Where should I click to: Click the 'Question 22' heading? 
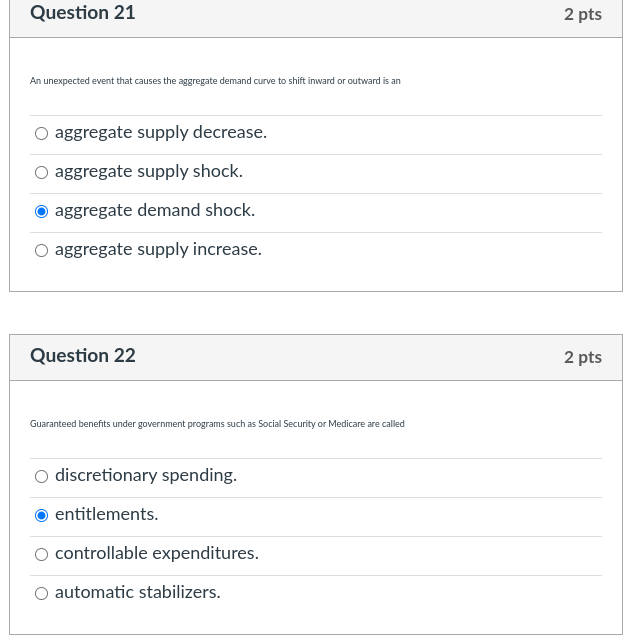(x=83, y=356)
